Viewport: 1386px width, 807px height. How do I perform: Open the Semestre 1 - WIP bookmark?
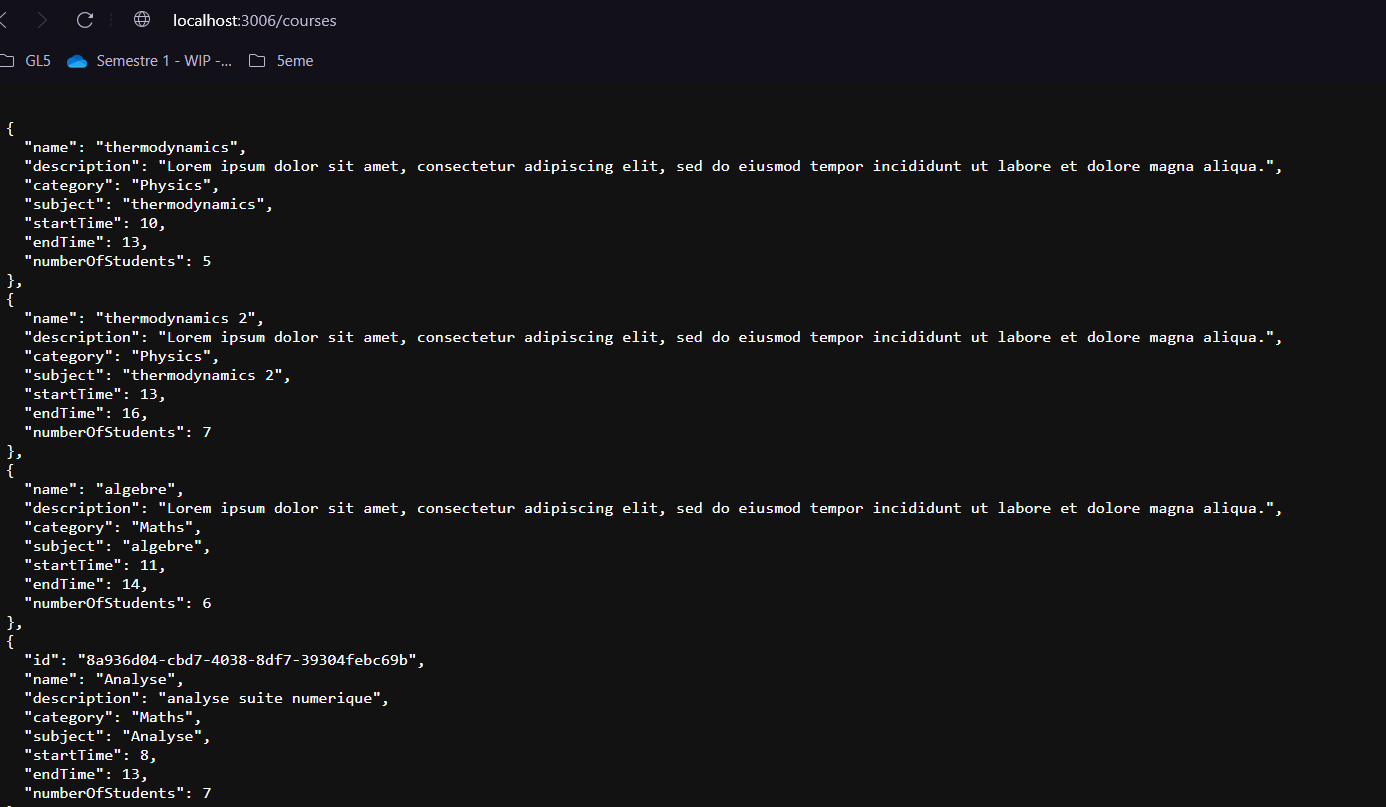(163, 60)
